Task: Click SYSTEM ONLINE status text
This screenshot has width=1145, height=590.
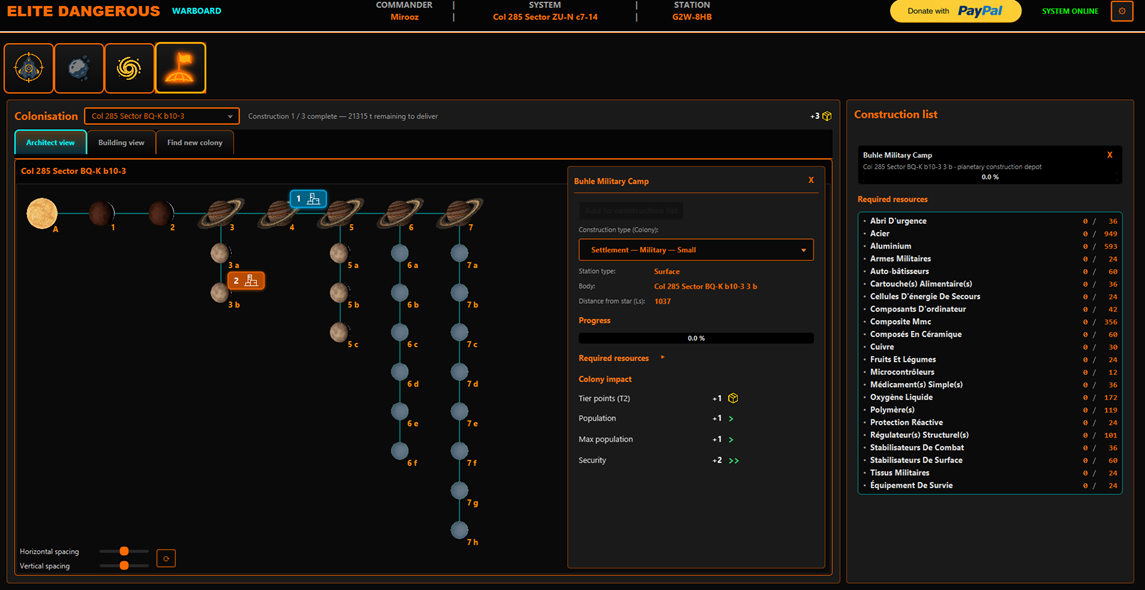Action: coord(1070,11)
